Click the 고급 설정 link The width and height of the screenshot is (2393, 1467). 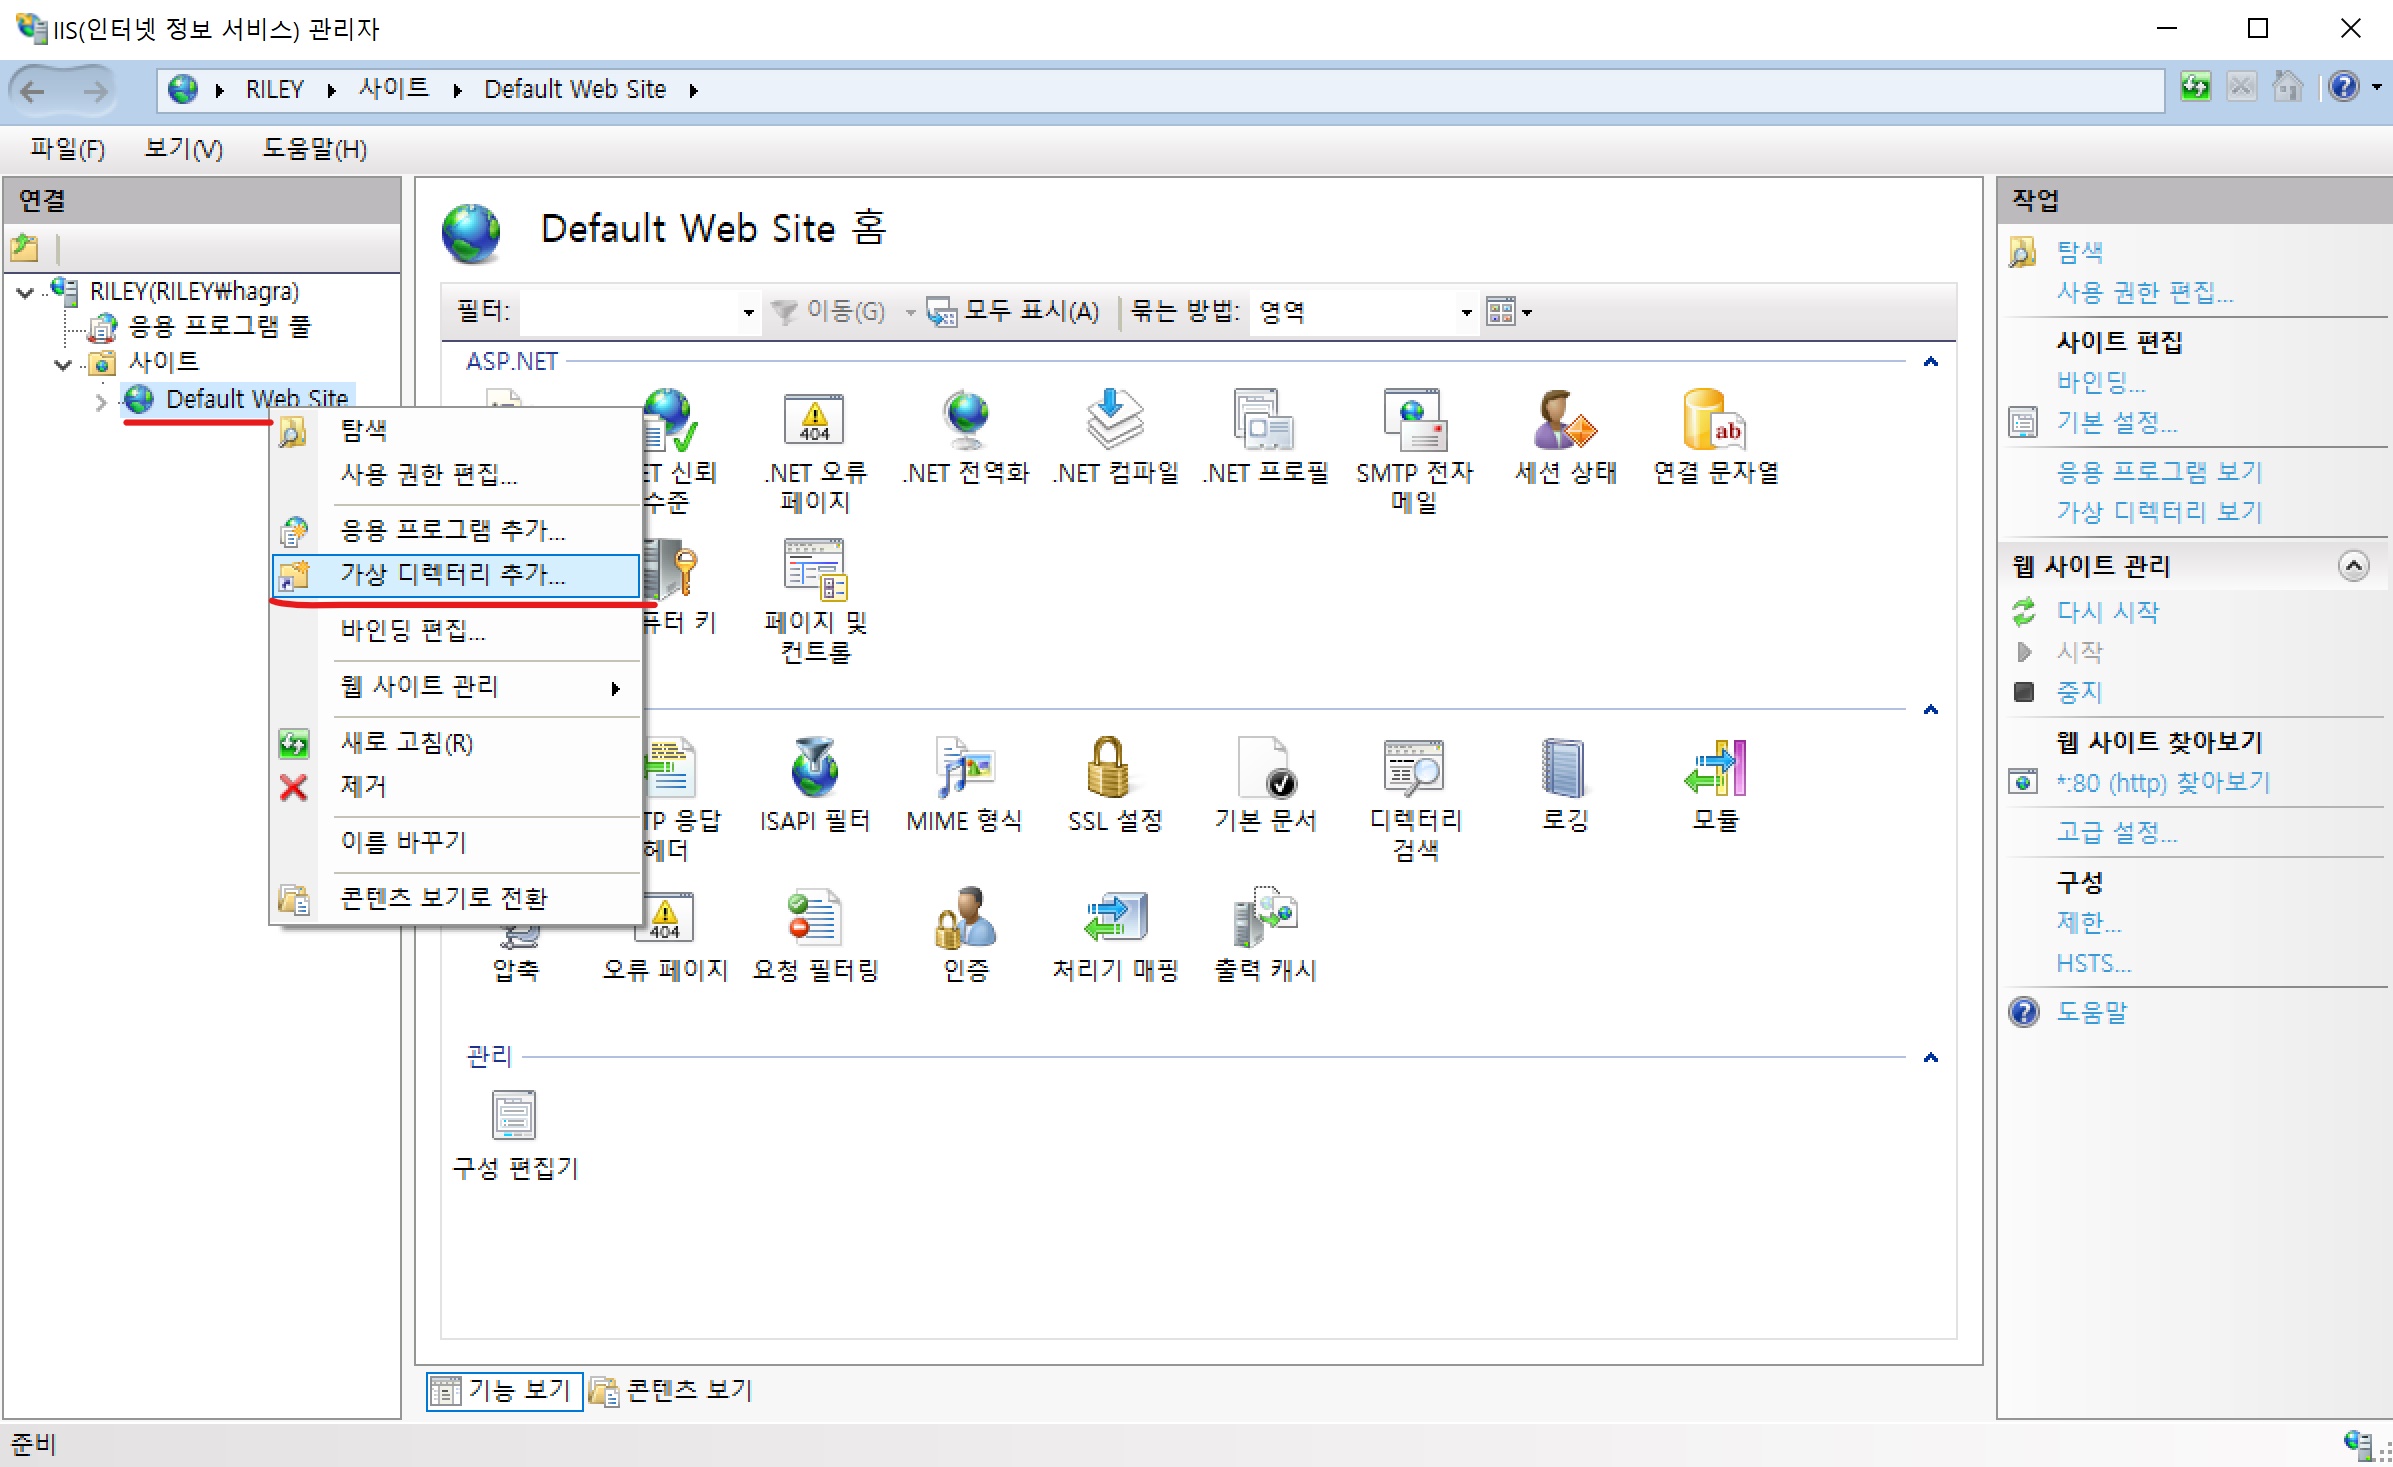point(2116,832)
